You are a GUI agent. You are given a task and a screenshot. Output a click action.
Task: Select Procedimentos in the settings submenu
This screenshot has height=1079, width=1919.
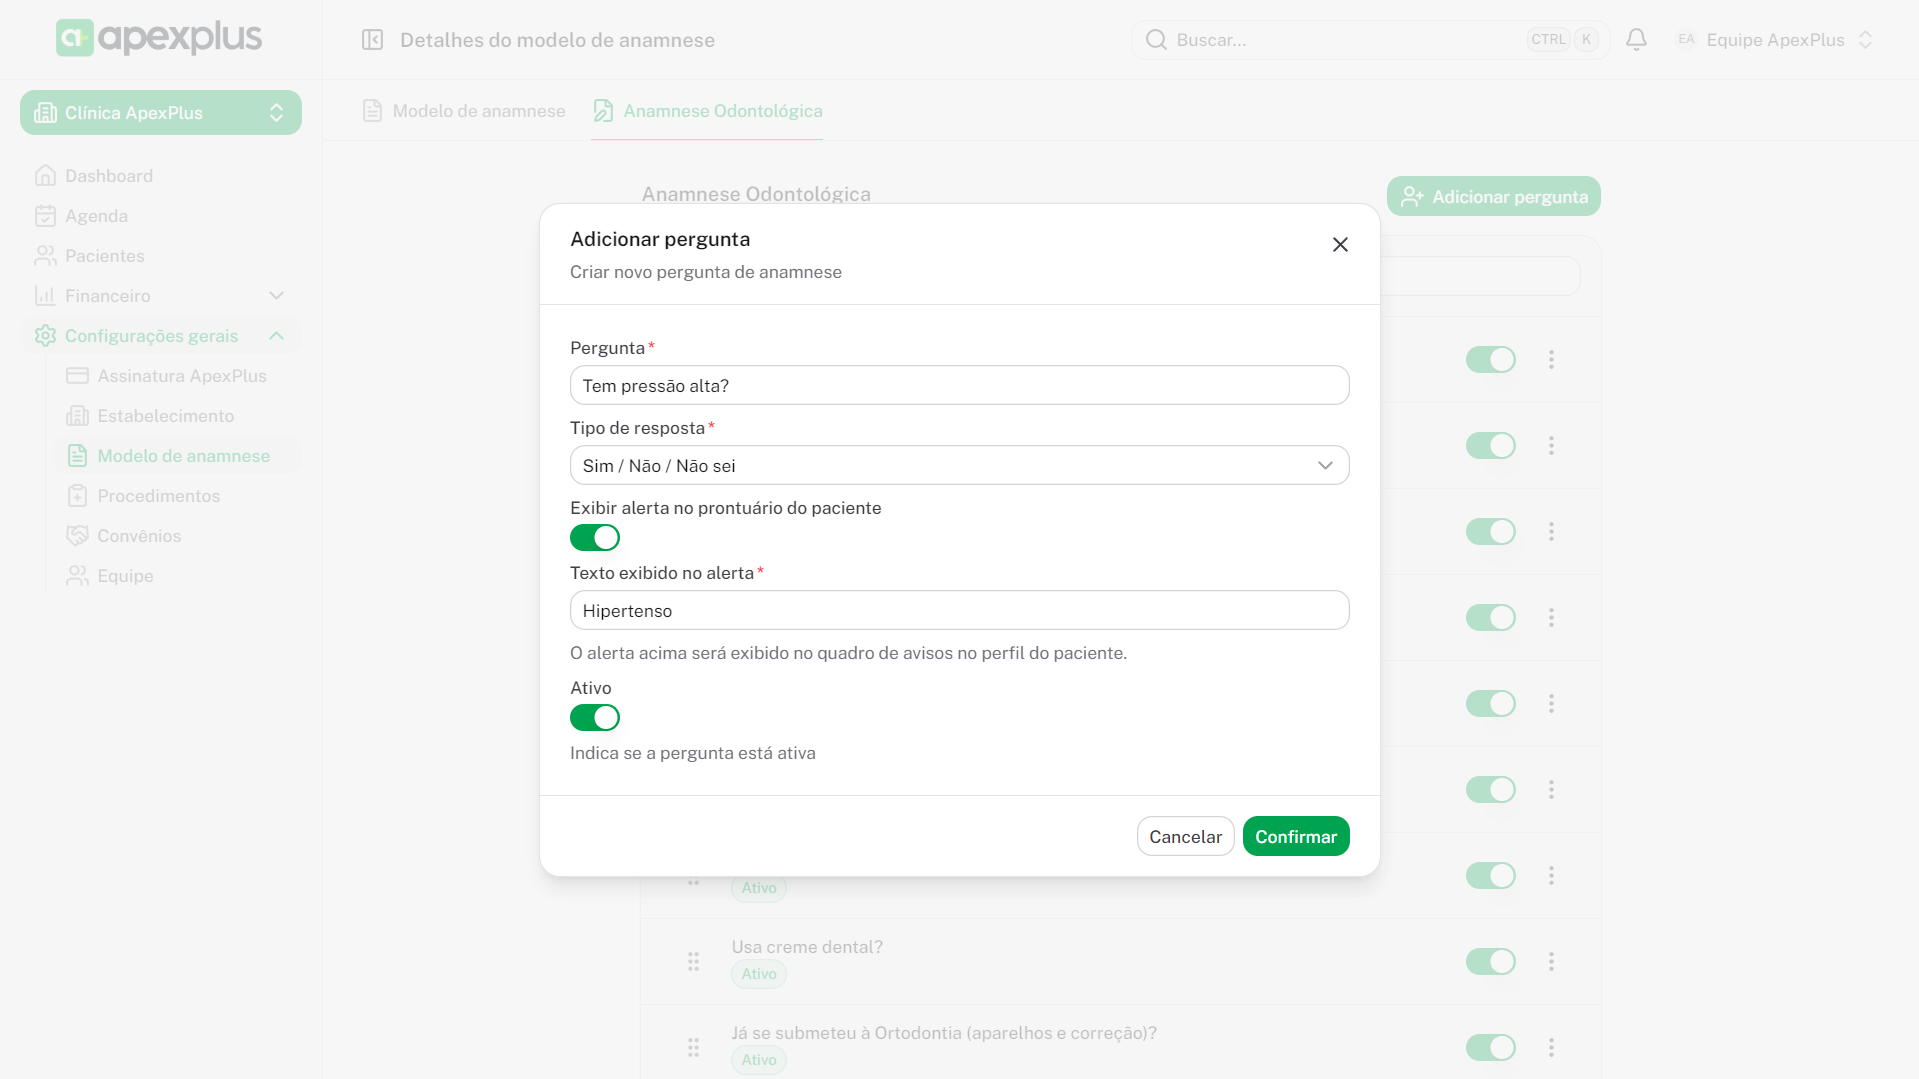(x=158, y=496)
